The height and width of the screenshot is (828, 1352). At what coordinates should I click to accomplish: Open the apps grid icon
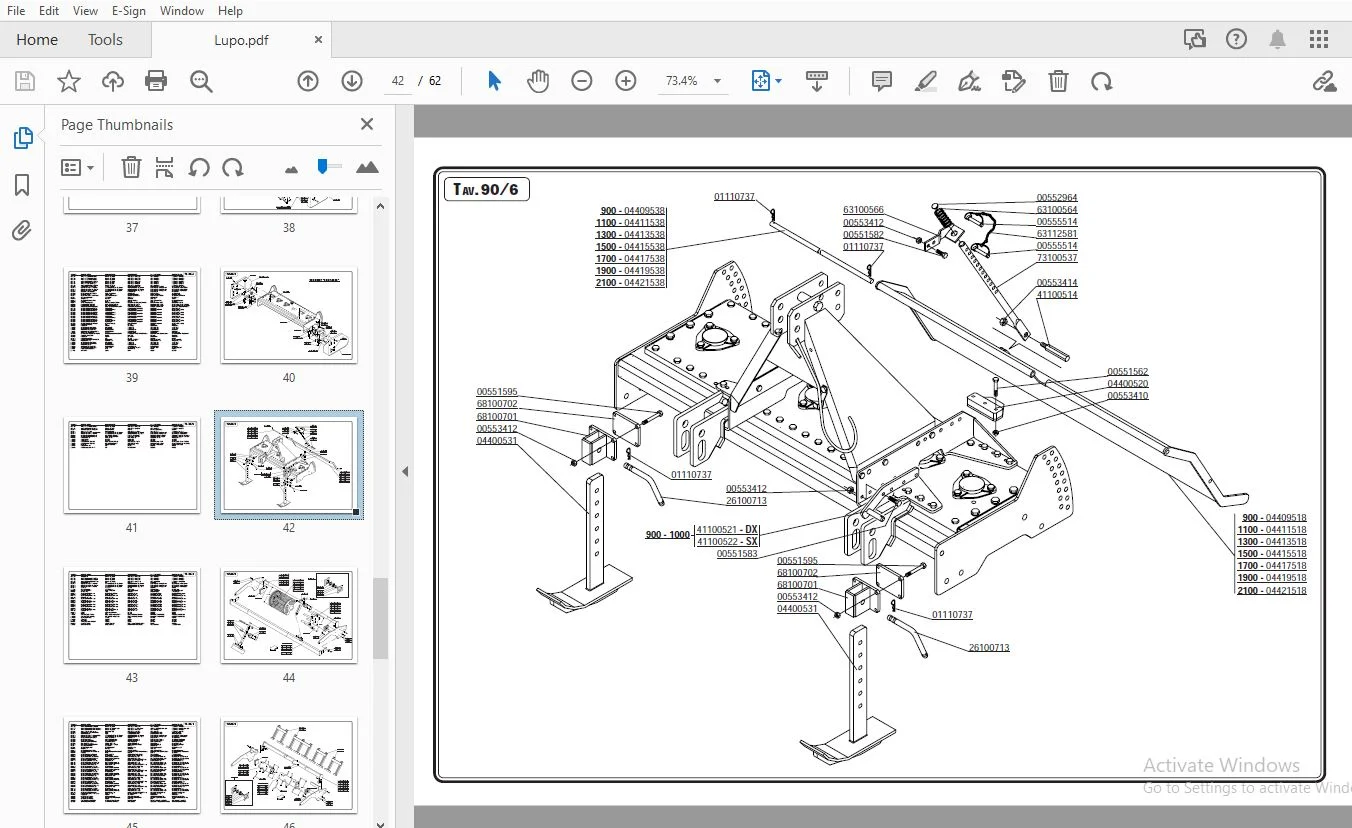(x=1319, y=39)
